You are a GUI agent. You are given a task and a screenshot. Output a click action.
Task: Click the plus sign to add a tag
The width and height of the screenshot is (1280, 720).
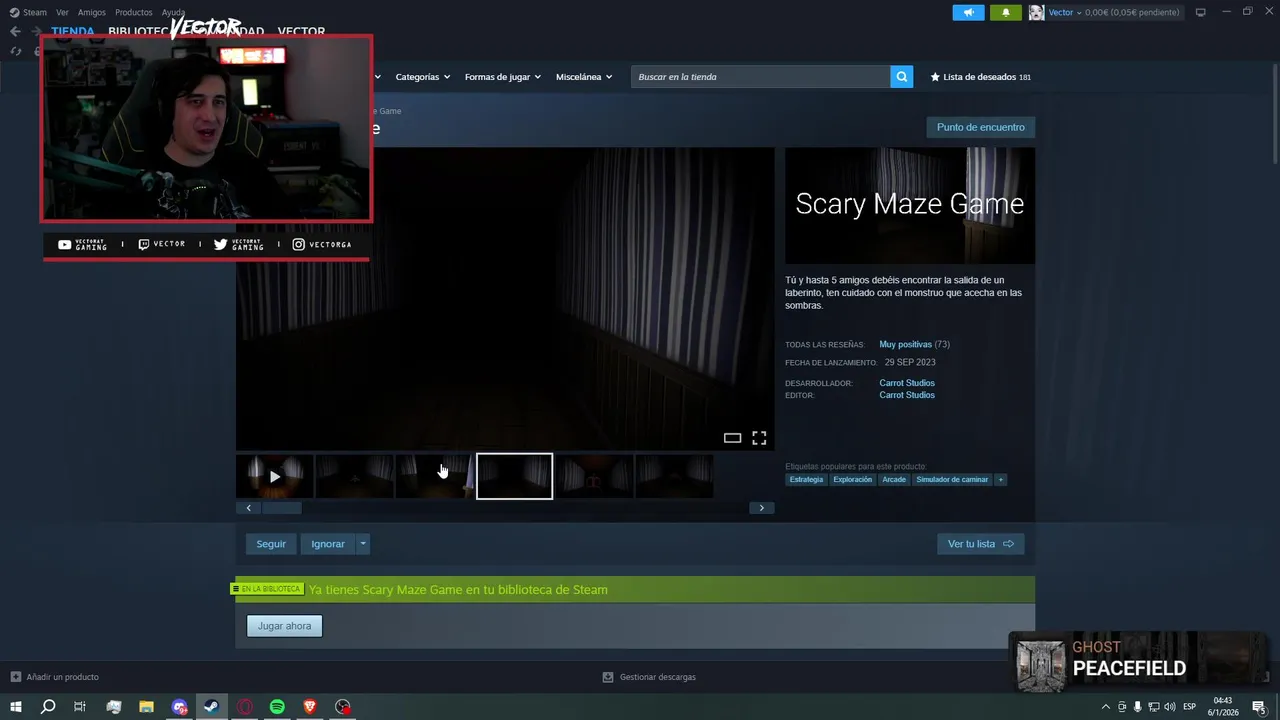point(1000,479)
